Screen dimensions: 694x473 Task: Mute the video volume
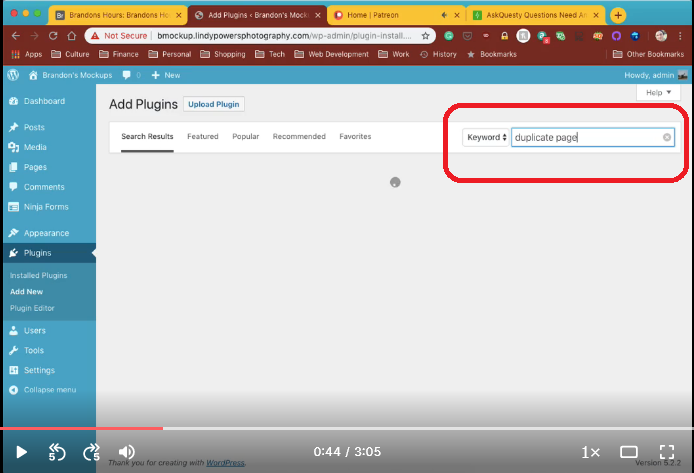click(x=127, y=452)
